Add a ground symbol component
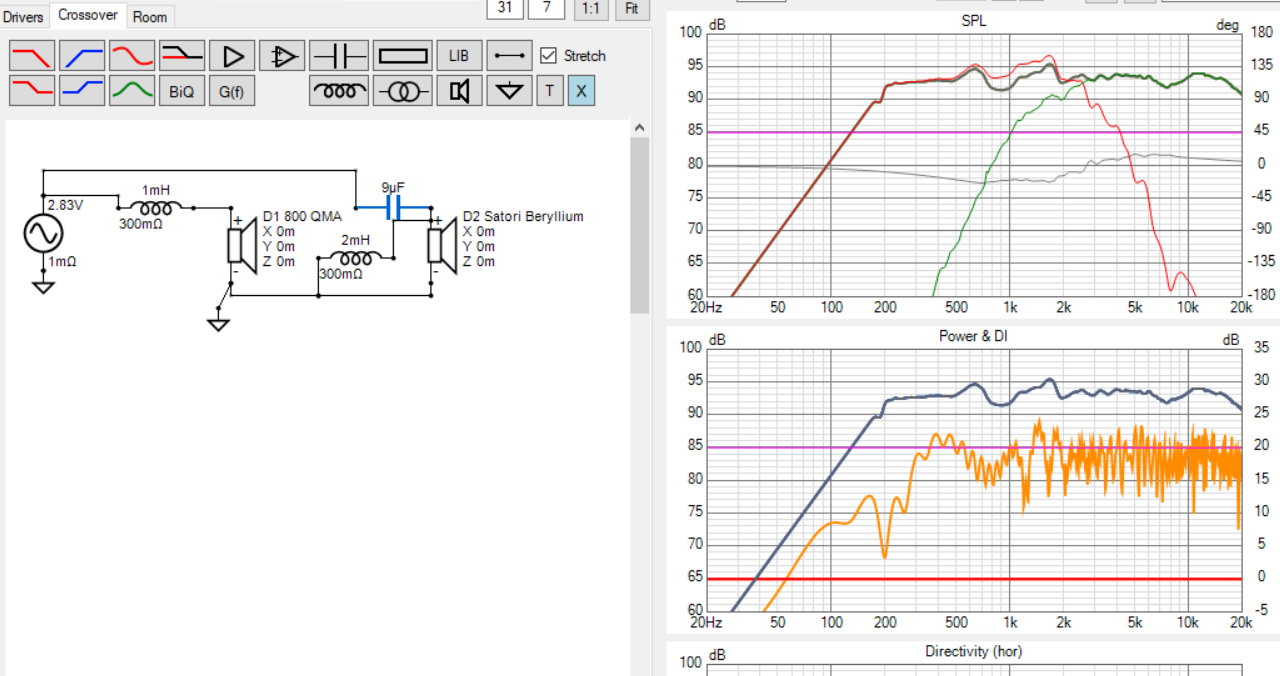 pos(511,91)
